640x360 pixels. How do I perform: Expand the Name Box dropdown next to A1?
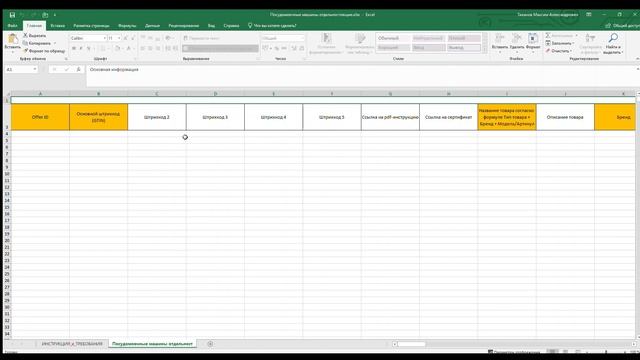click(35, 69)
